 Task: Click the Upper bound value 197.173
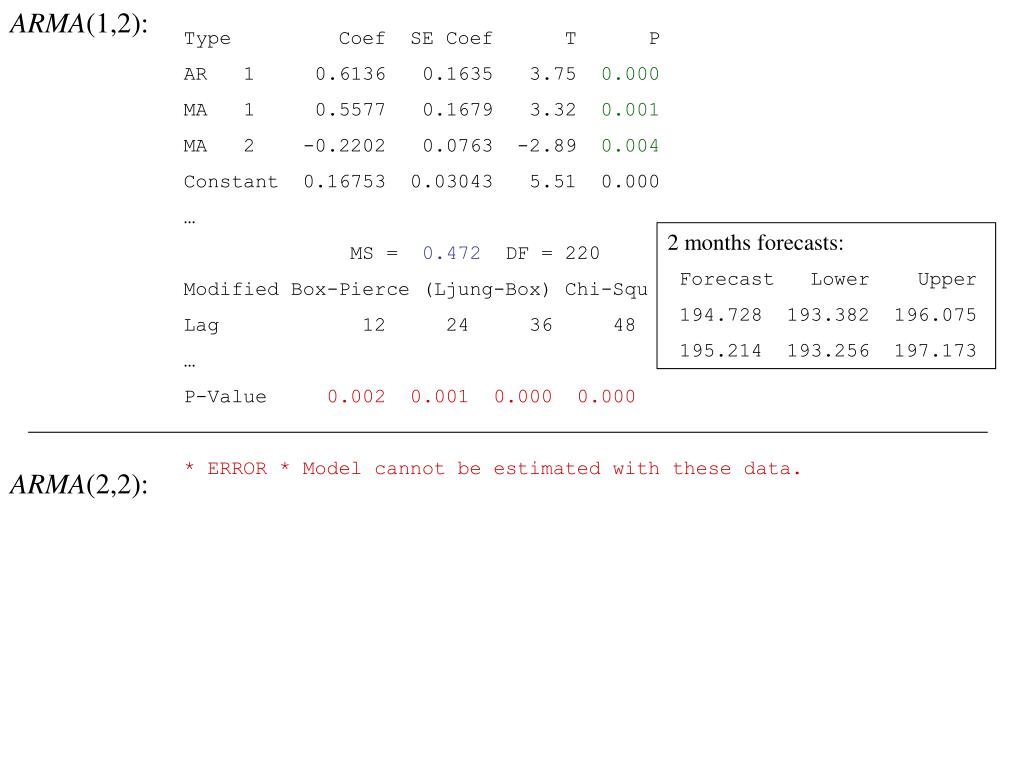click(935, 351)
